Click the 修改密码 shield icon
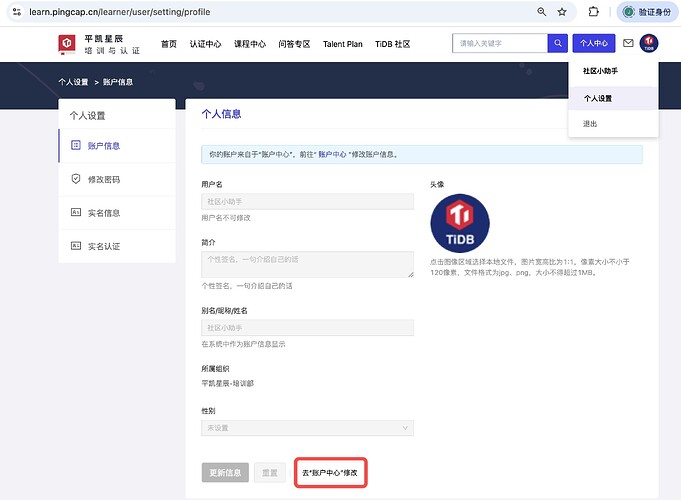 76,179
